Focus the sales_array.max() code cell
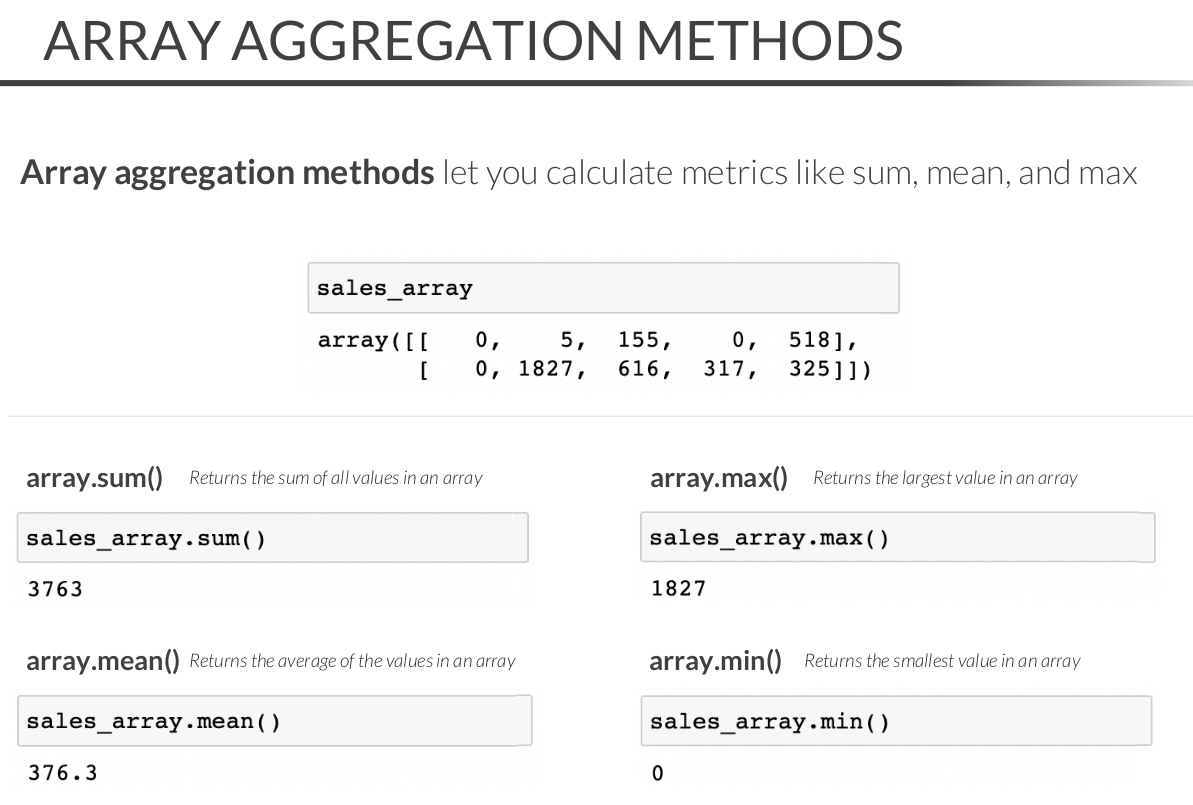This screenshot has height=805, width=1193. click(897, 538)
